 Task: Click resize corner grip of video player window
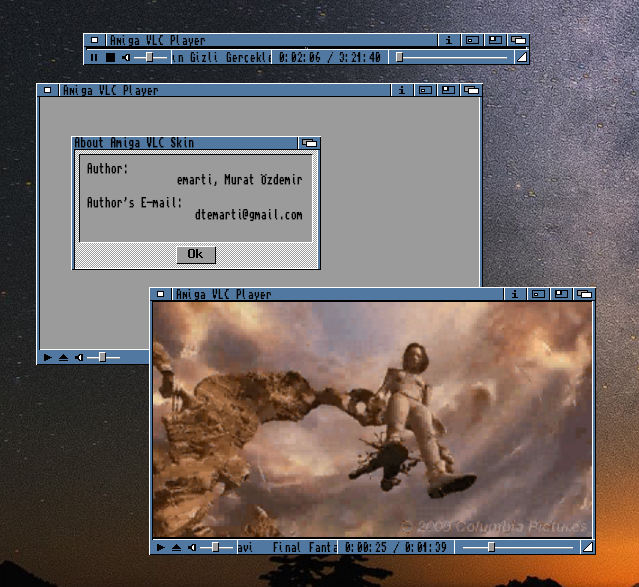point(588,547)
